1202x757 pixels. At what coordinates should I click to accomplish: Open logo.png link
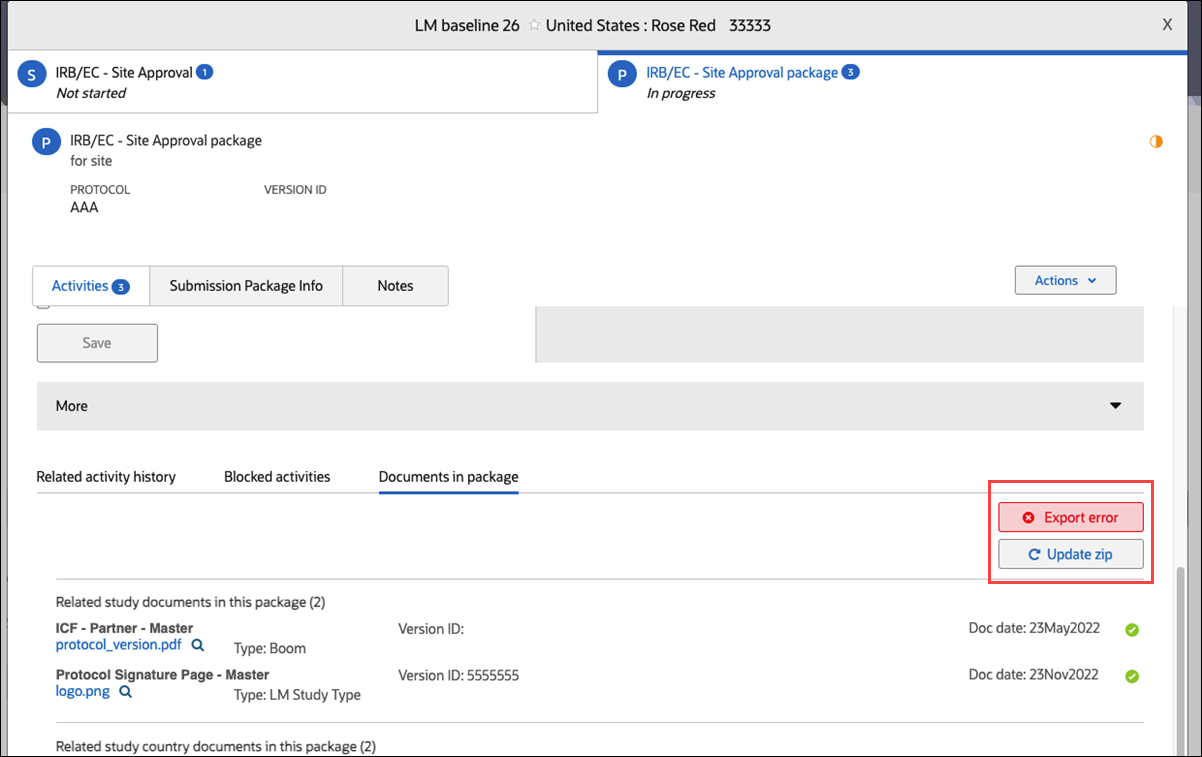pyautogui.click(x=83, y=691)
